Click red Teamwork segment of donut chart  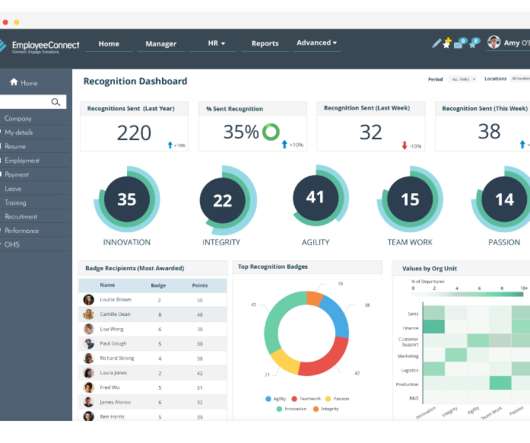pos(326,359)
